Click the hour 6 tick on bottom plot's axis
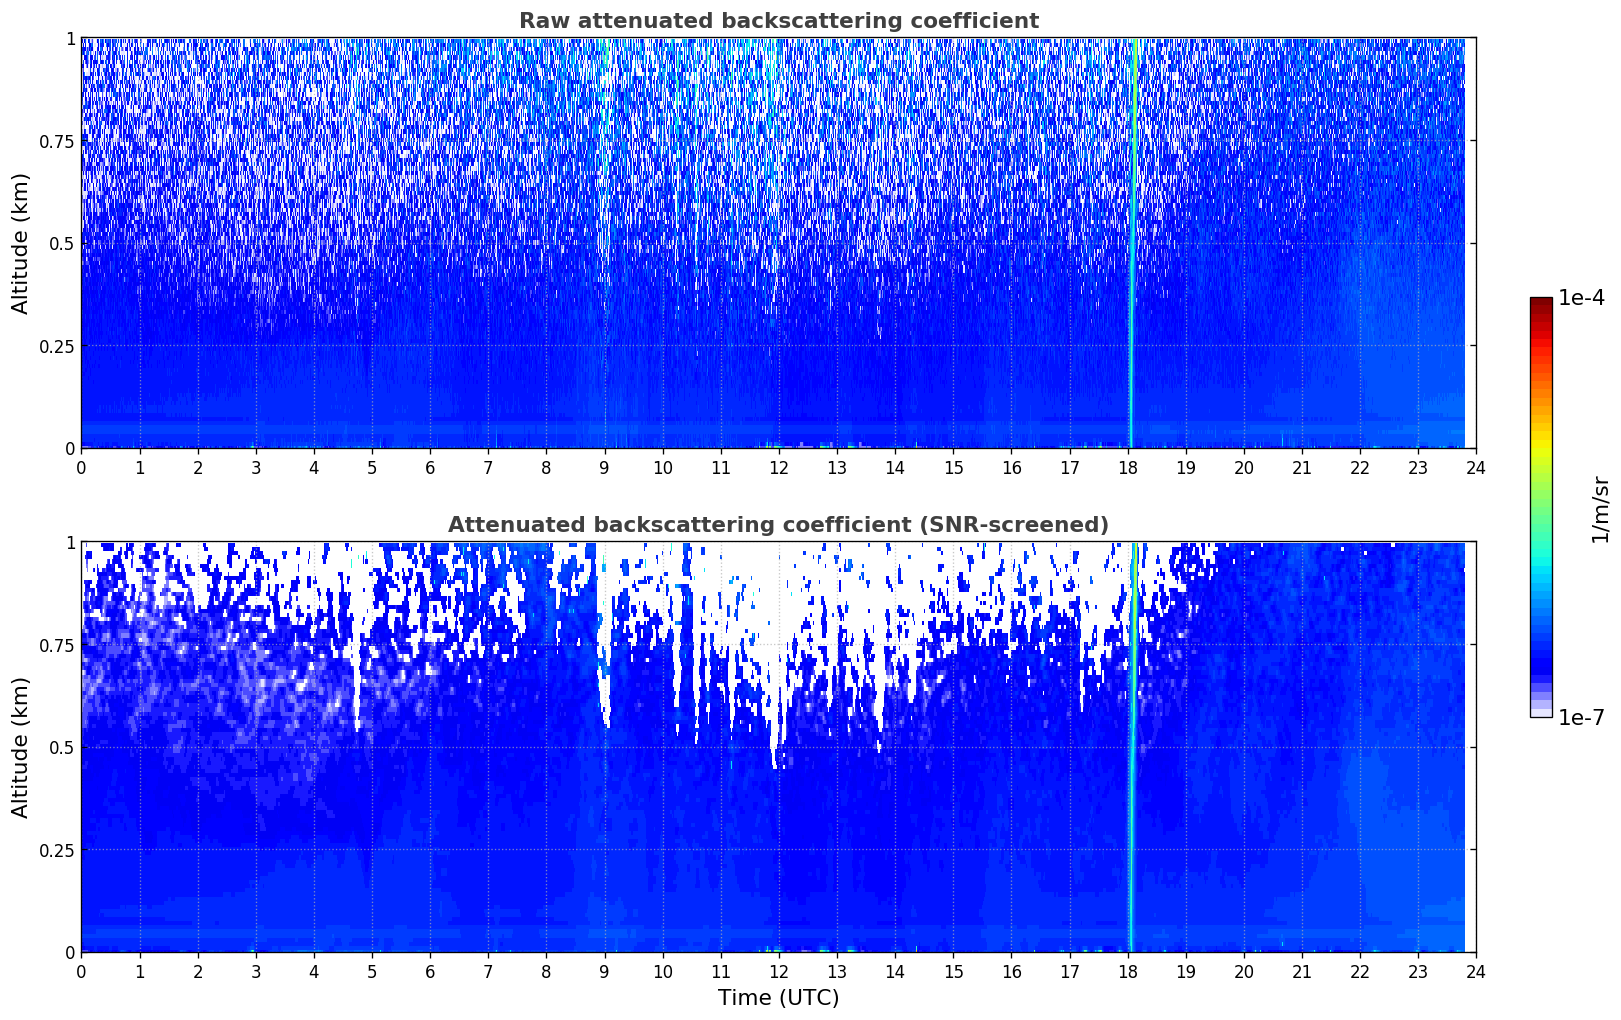Screen dimensions: 1621x1020 [430, 971]
